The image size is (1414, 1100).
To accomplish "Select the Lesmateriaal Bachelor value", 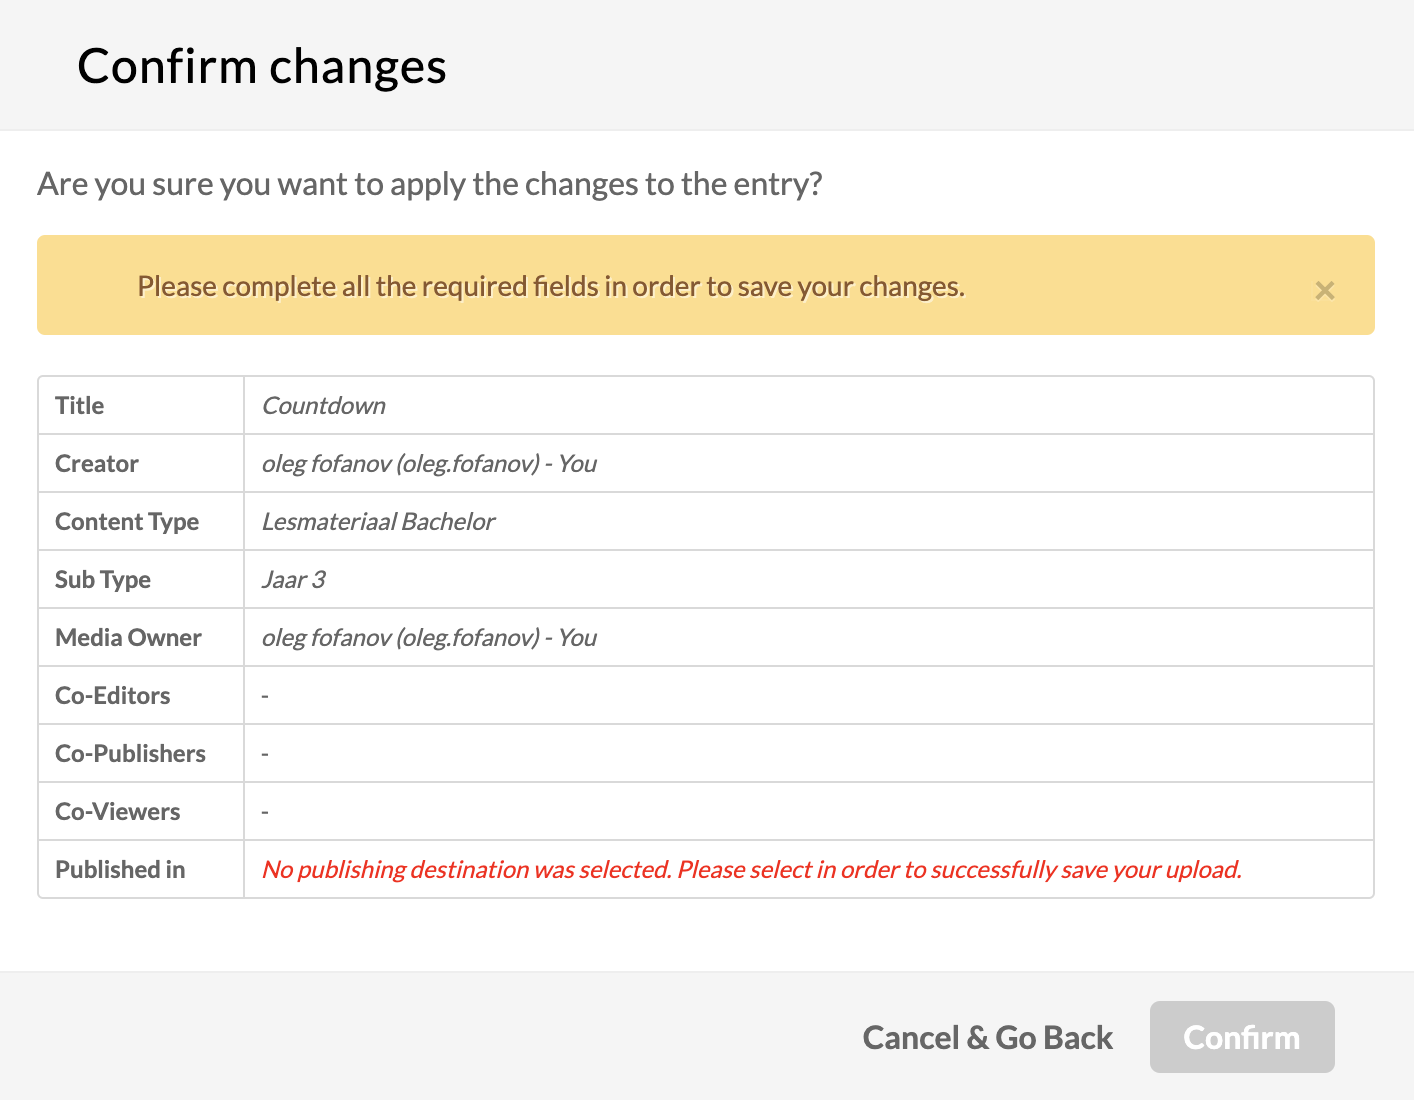I will 378,521.
